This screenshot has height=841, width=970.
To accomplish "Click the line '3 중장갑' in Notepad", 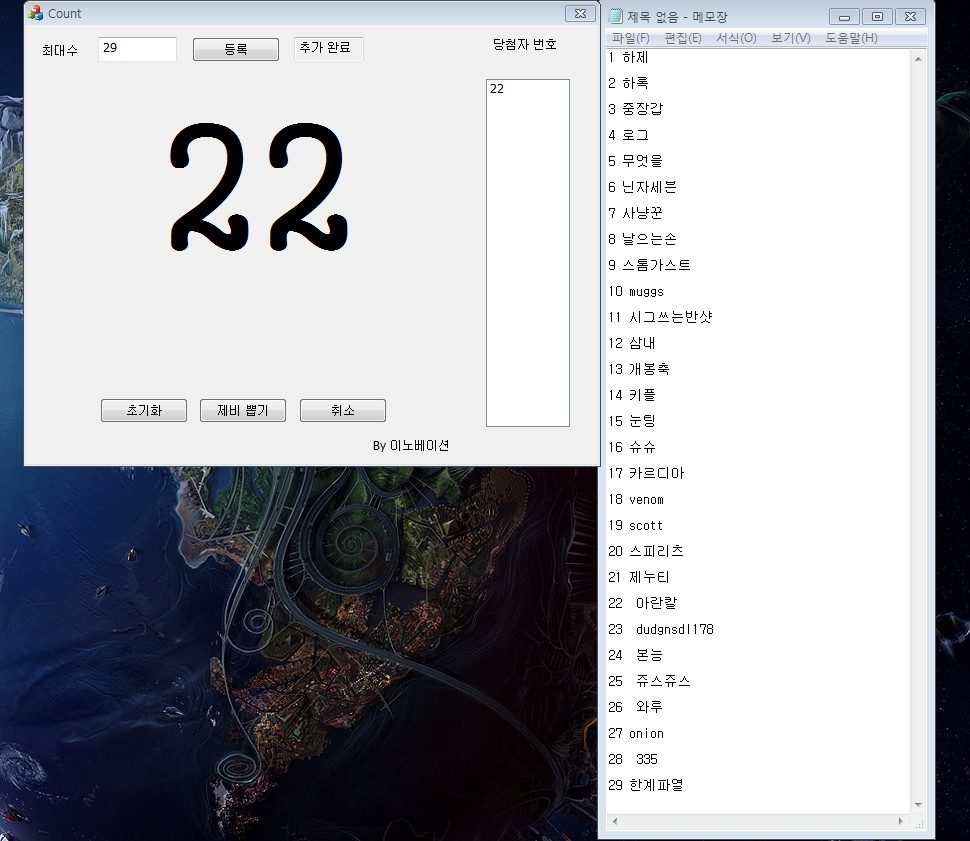I will 635,109.
